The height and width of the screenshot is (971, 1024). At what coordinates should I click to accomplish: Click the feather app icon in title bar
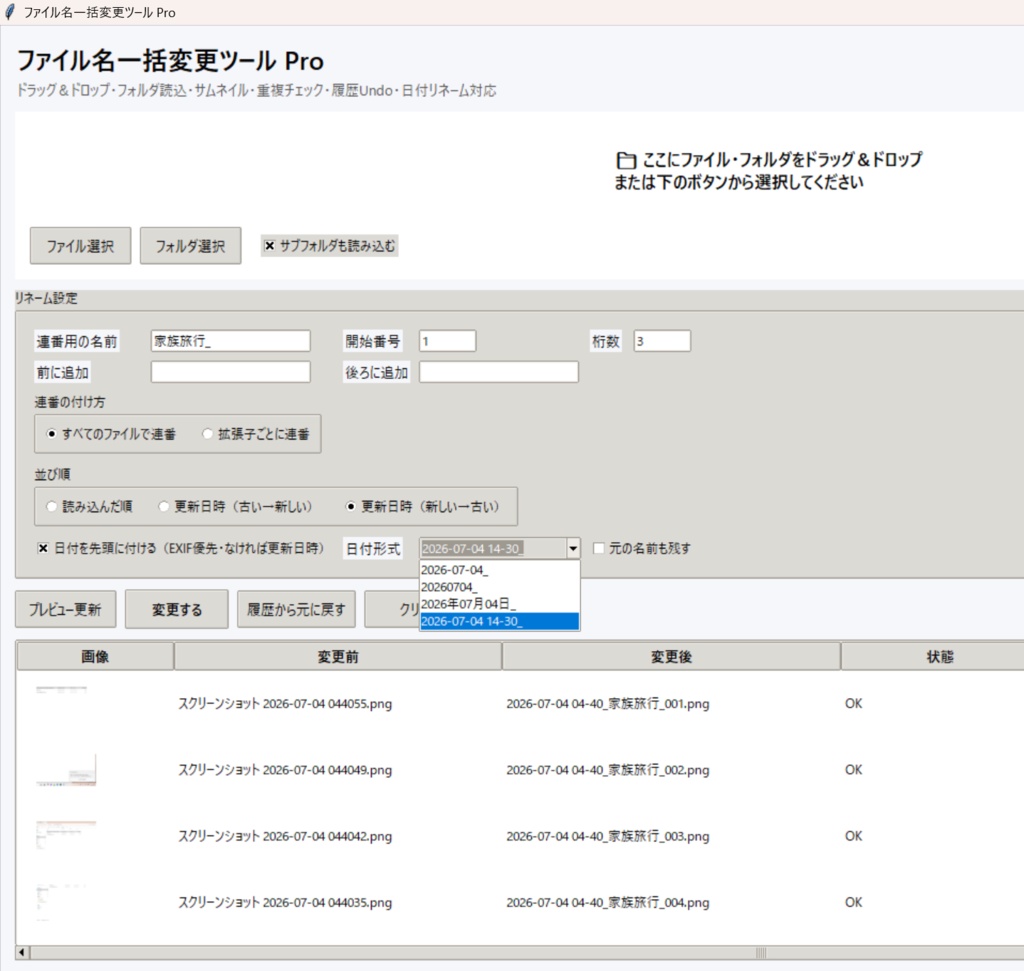9,12
